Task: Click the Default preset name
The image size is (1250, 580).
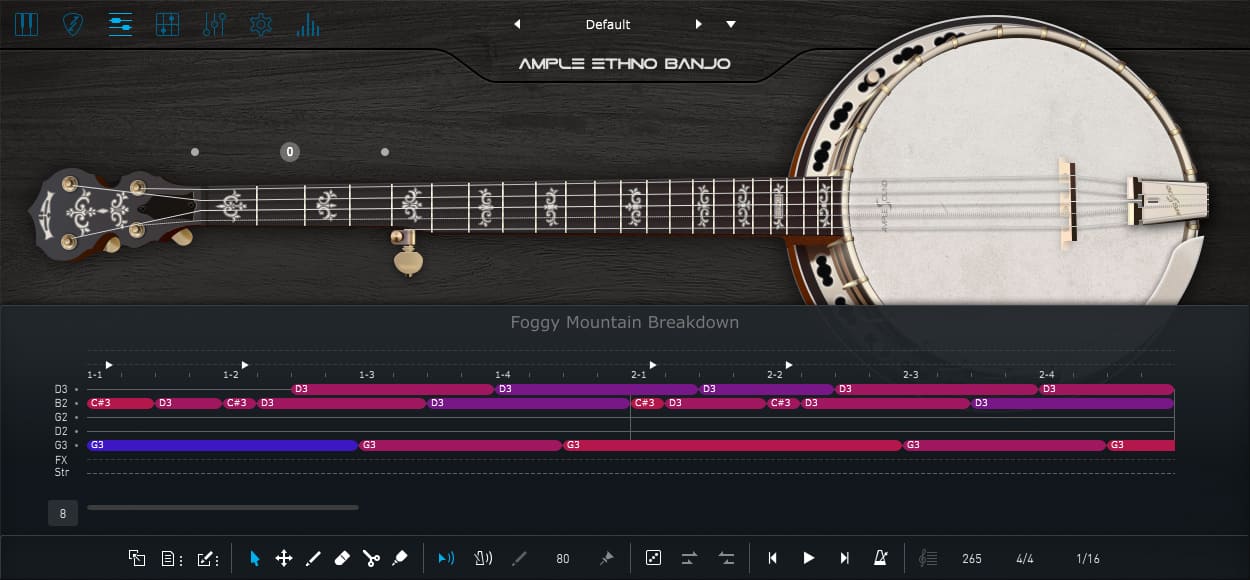Action: click(x=608, y=24)
